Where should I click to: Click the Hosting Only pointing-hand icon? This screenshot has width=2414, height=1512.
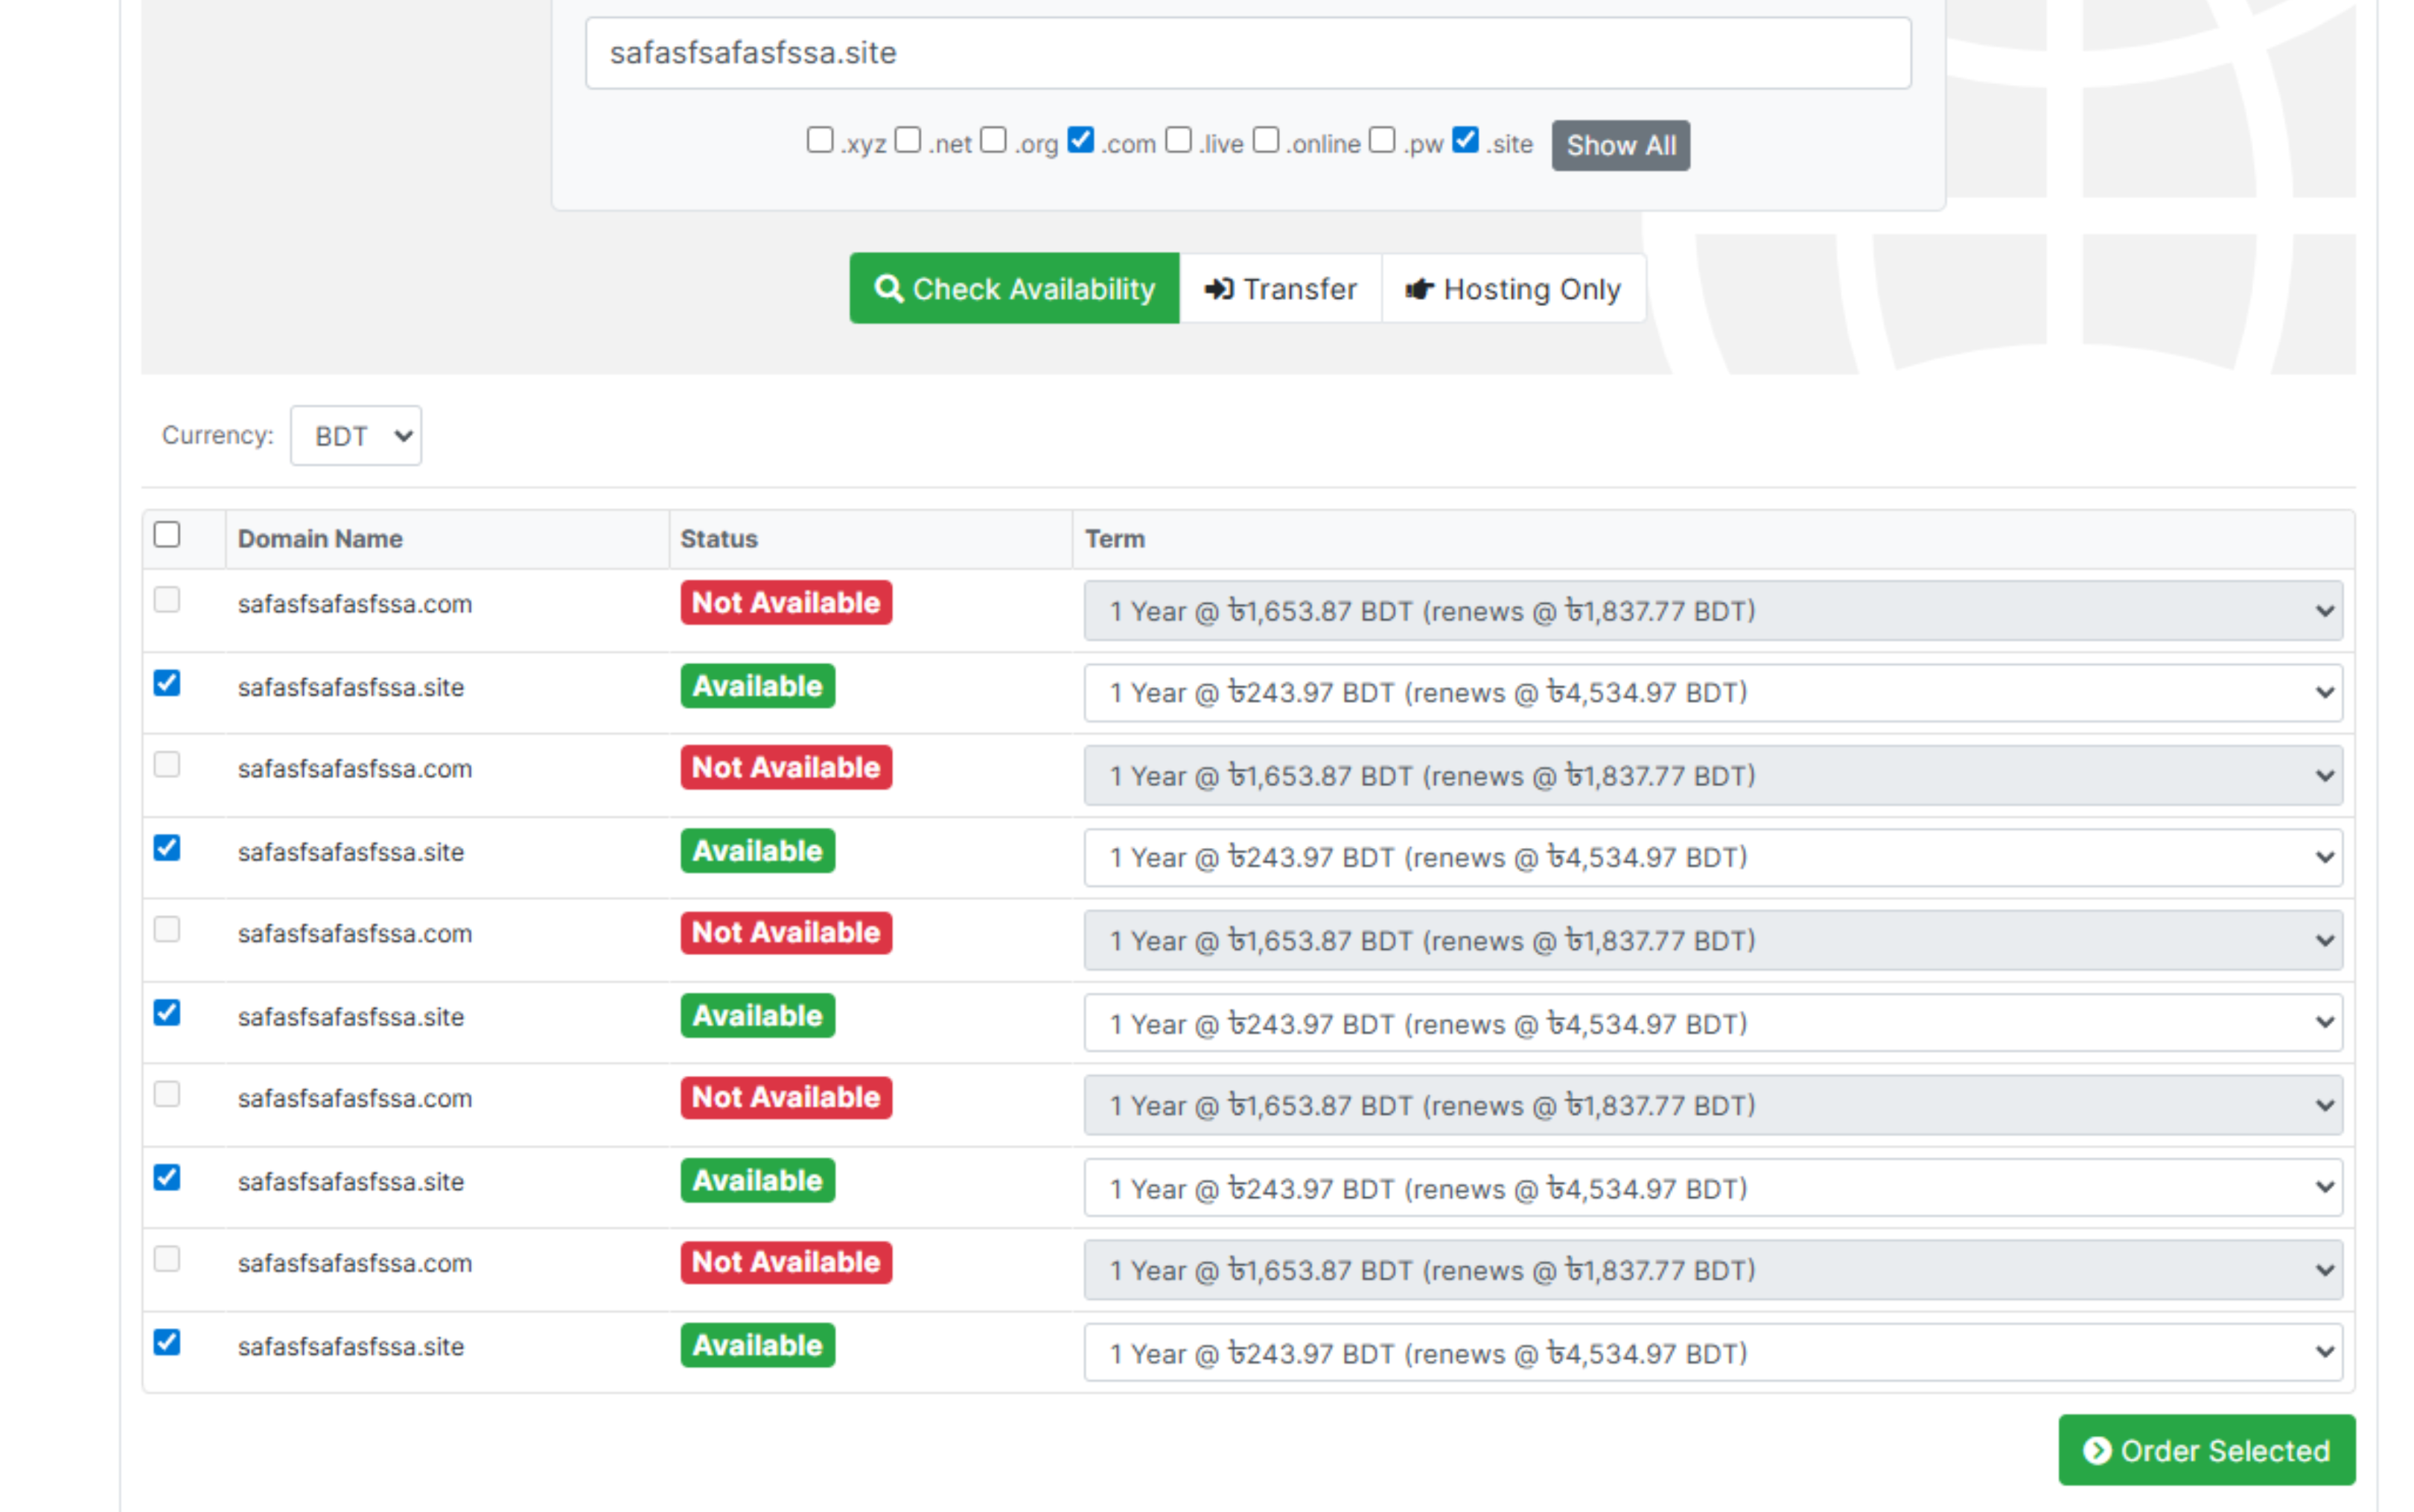(1419, 290)
